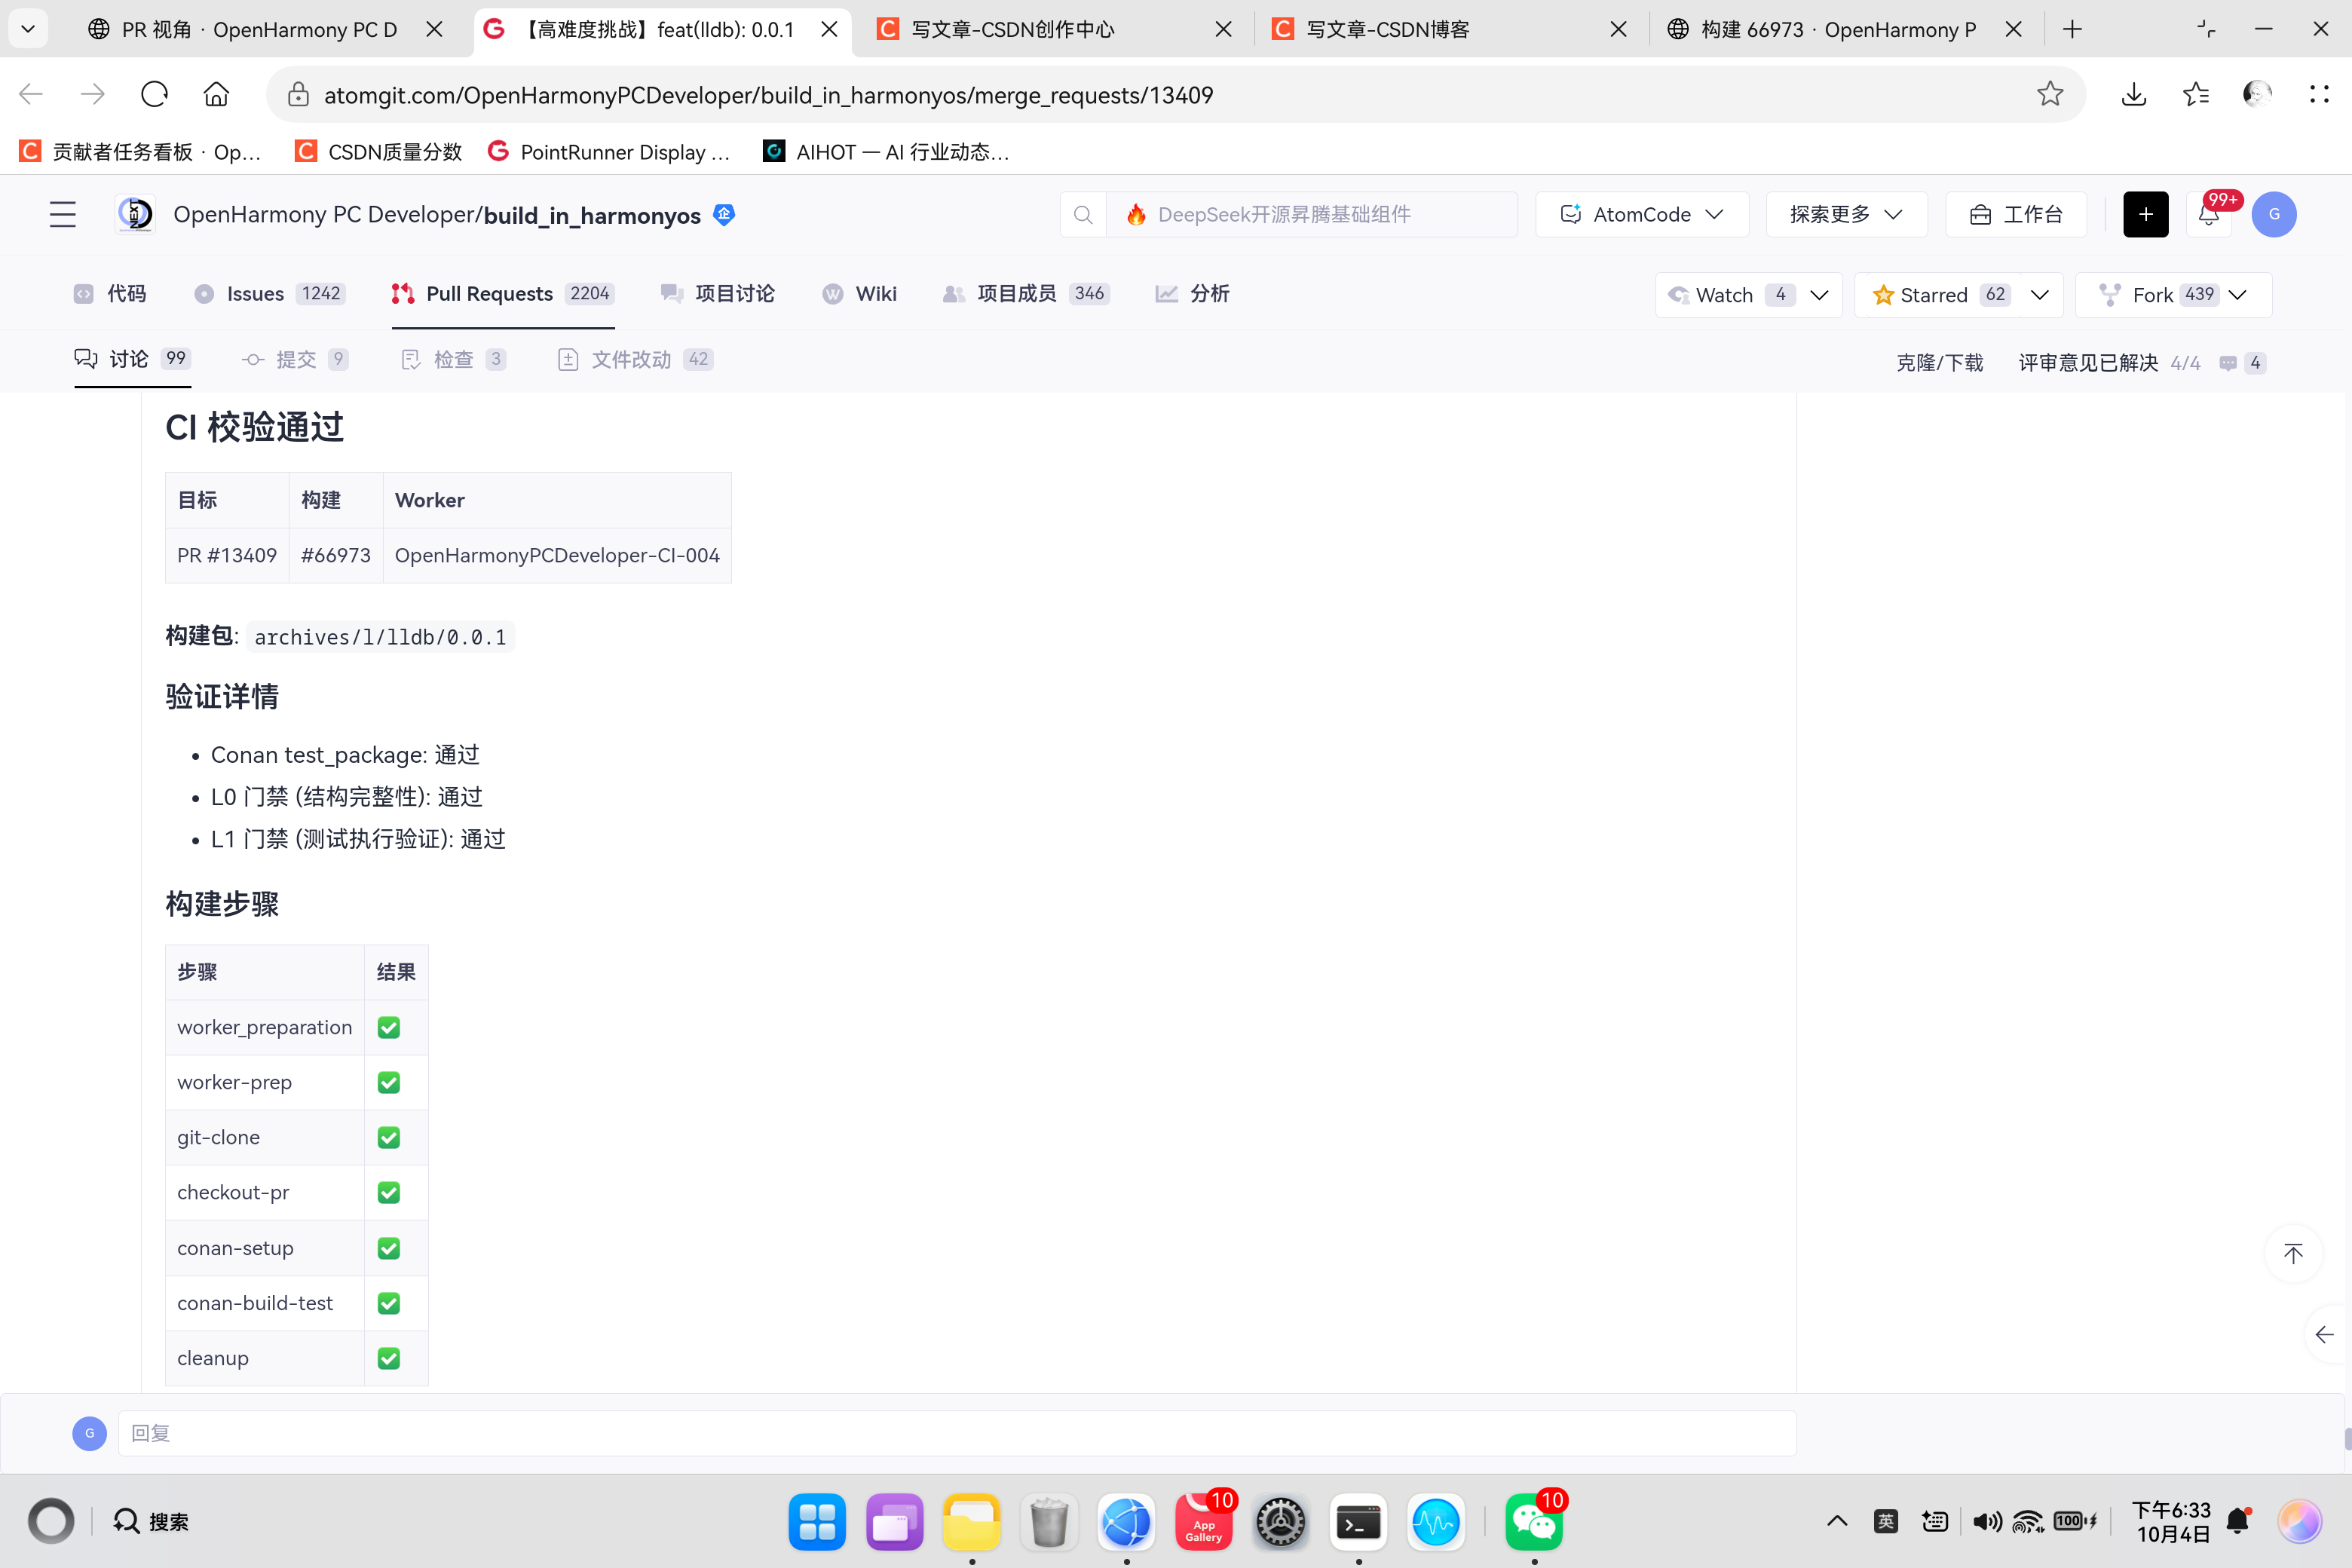Open the volume control in tray
This screenshot has height=1568, width=2352.
(1987, 1521)
